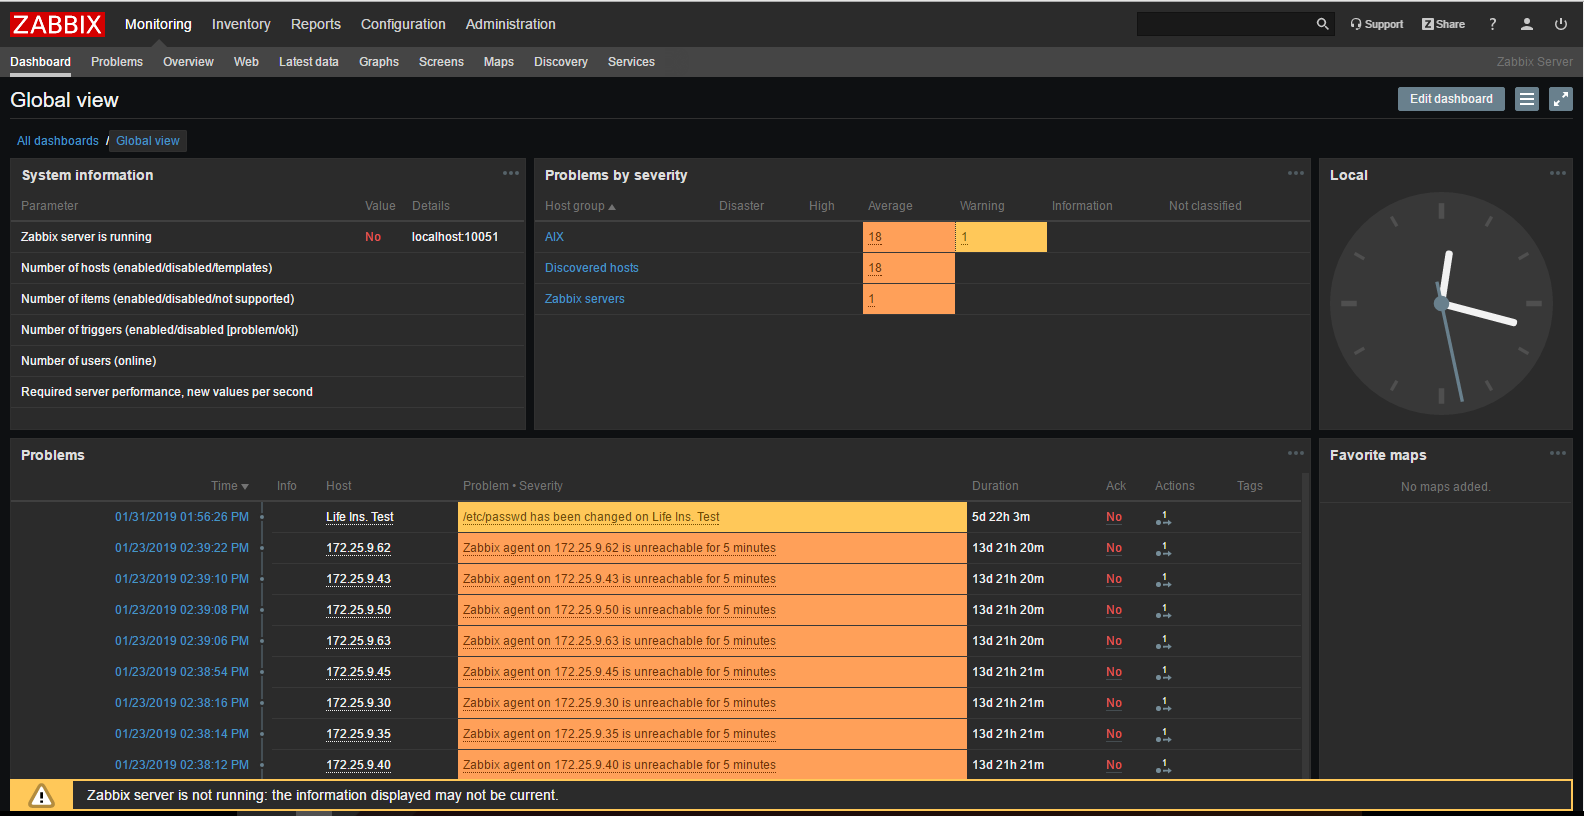Click the ZABBIX logo

(57, 24)
